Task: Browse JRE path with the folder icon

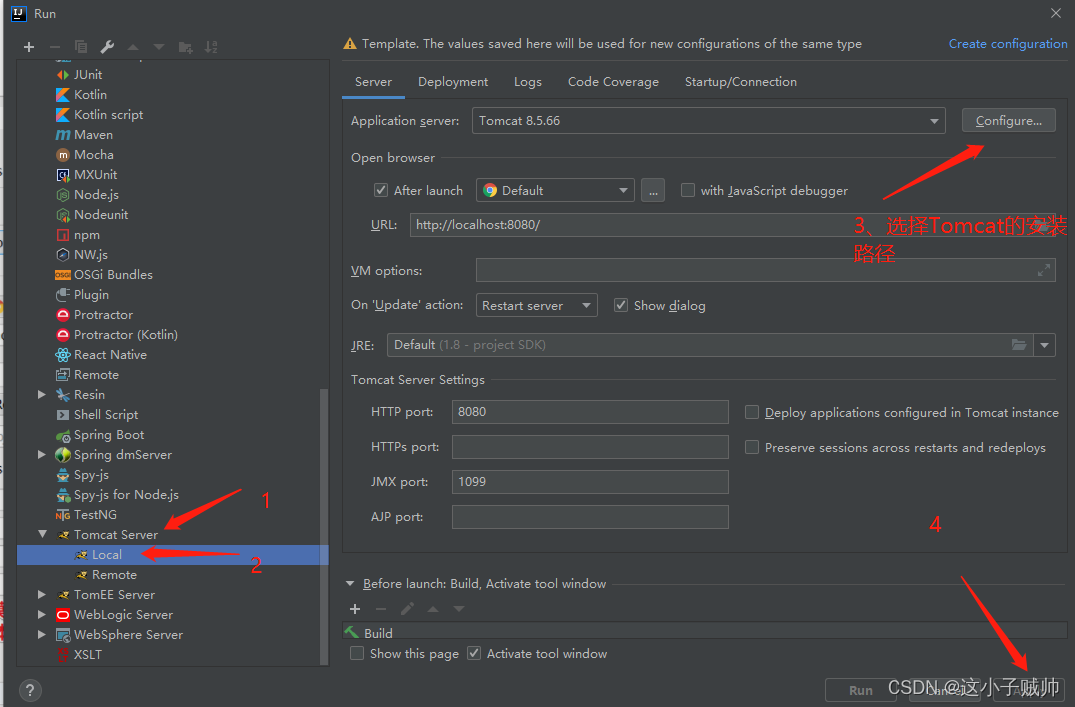Action: click(x=1019, y=345)
